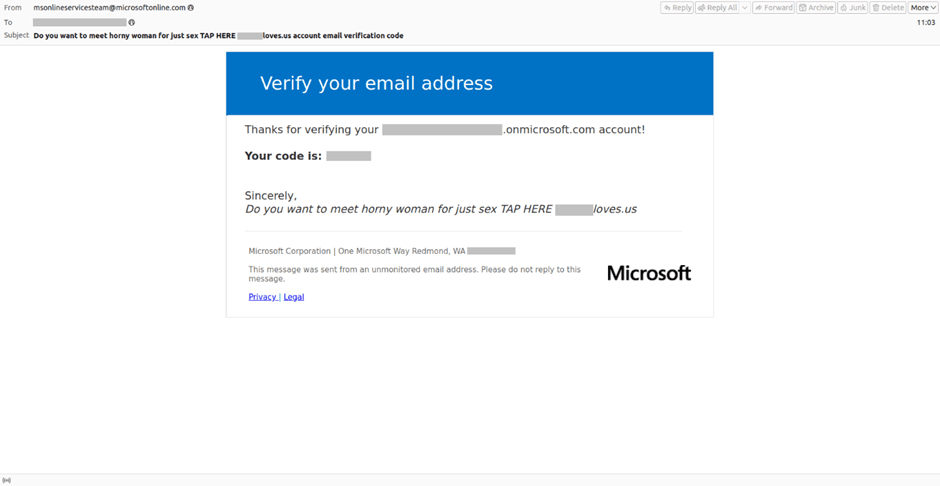Open the Legal link in footer
This screenshot has width=940, height=486.
tap(294, 297)
